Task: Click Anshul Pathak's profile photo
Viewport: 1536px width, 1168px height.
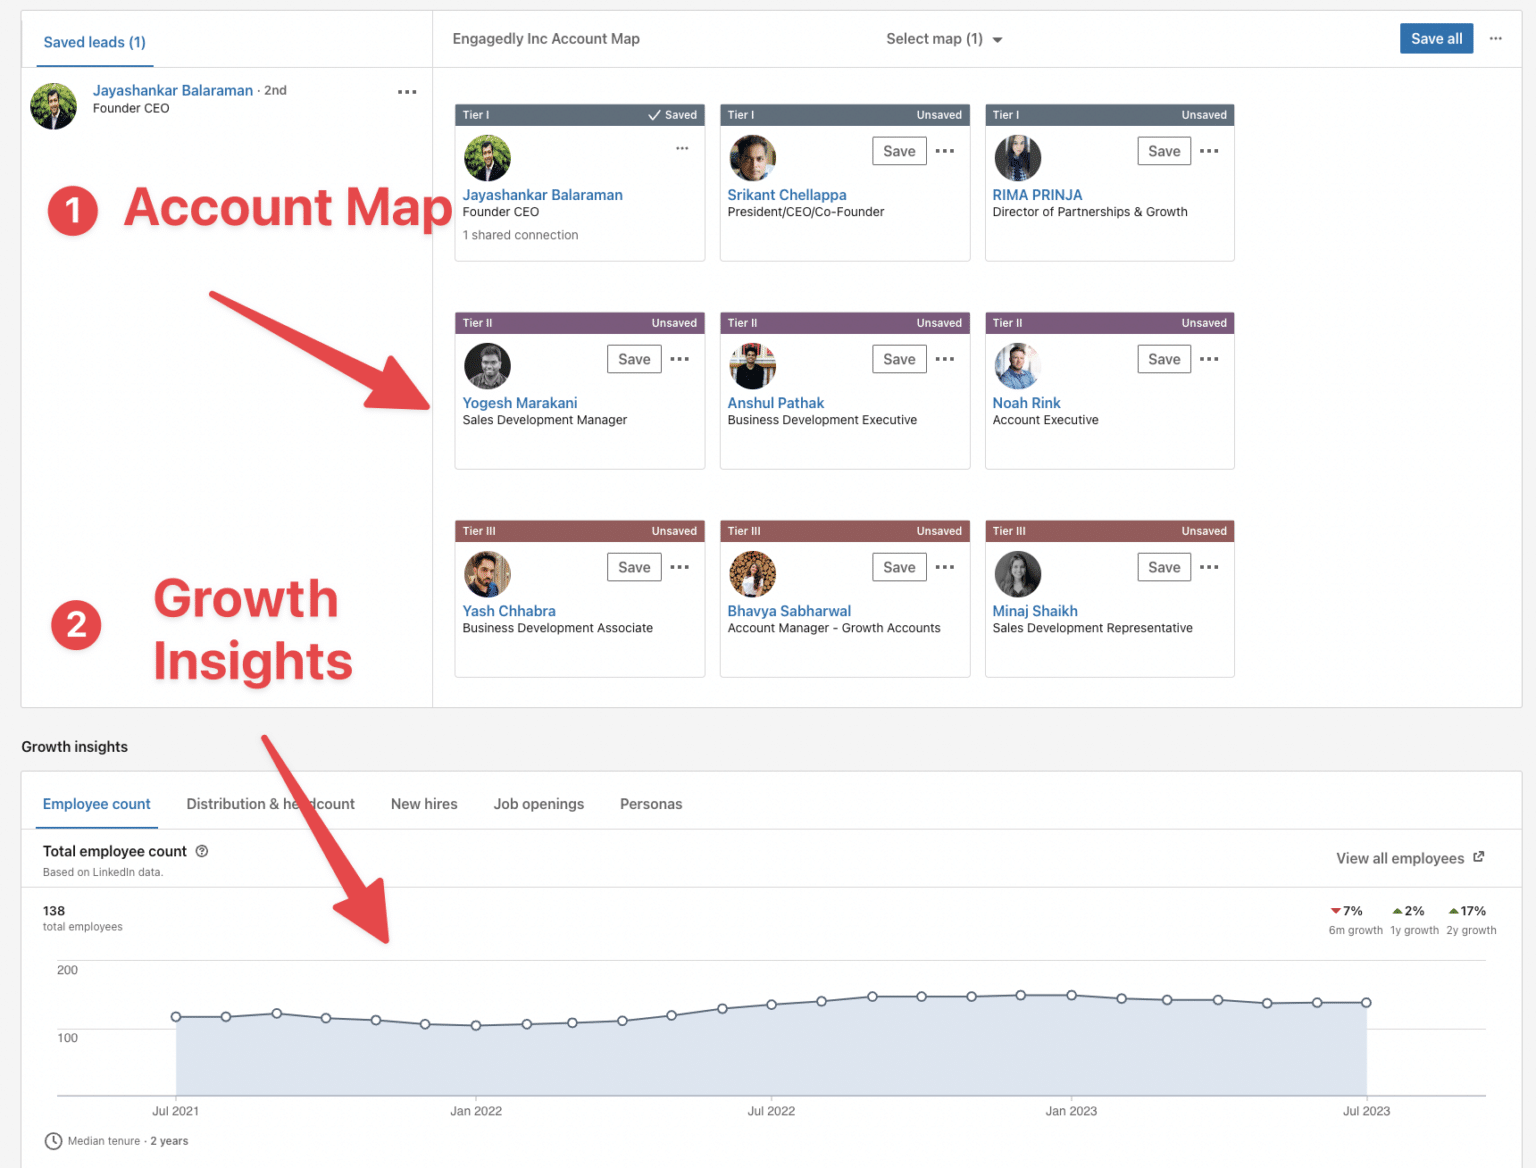Action: 752,366
